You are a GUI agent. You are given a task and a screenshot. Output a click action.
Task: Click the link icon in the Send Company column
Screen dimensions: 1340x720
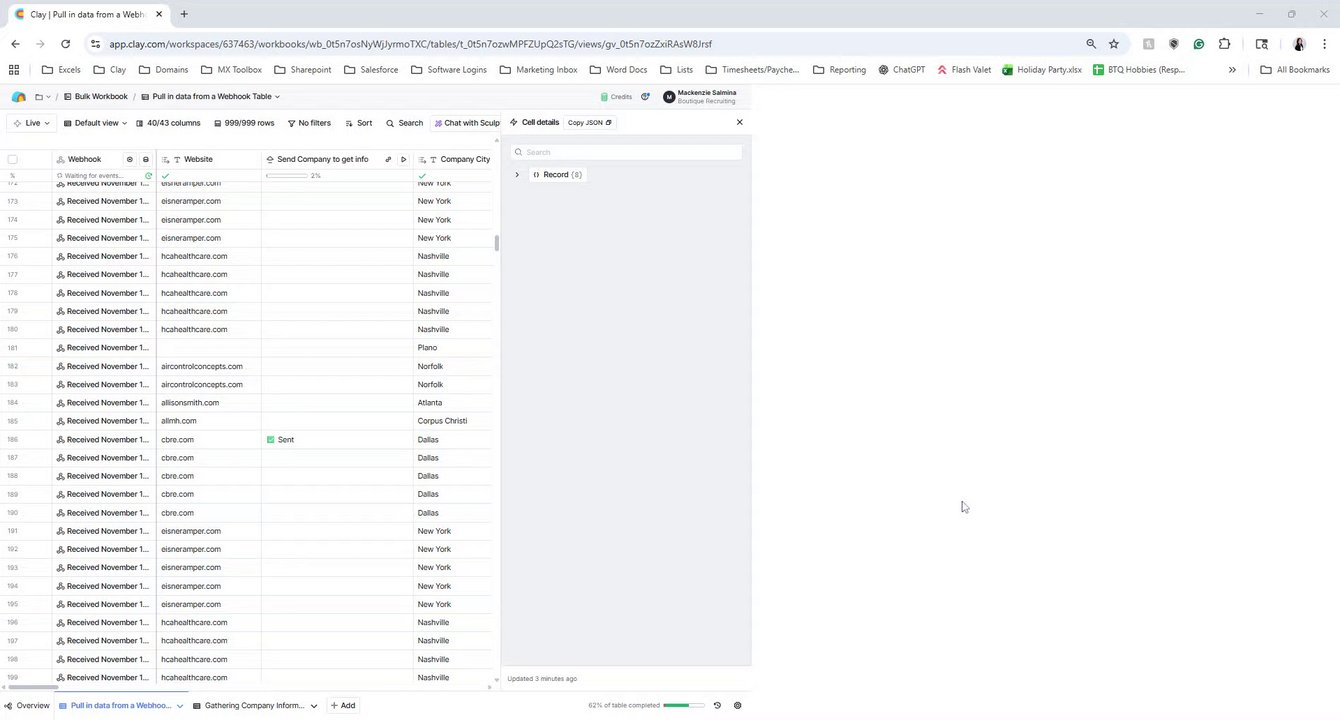coord(388,159)
